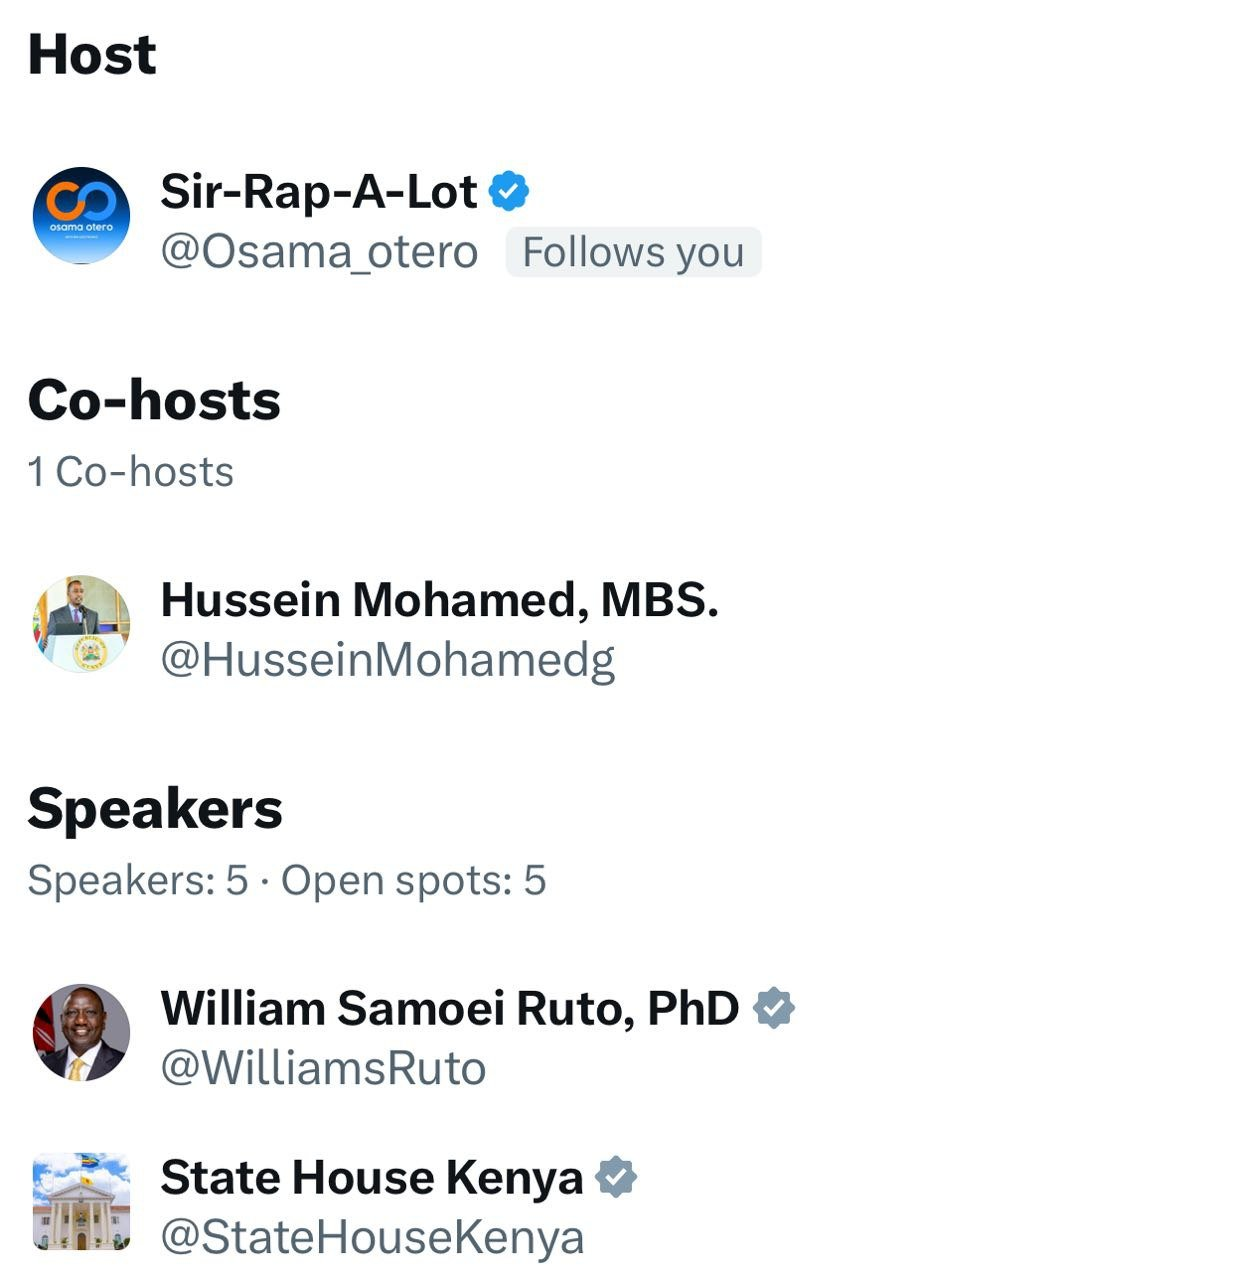This screenshot has height=1280, width=1234.
Task: Tap the Hussein Mohamed profile picture
Action: [x=81, y=623]
